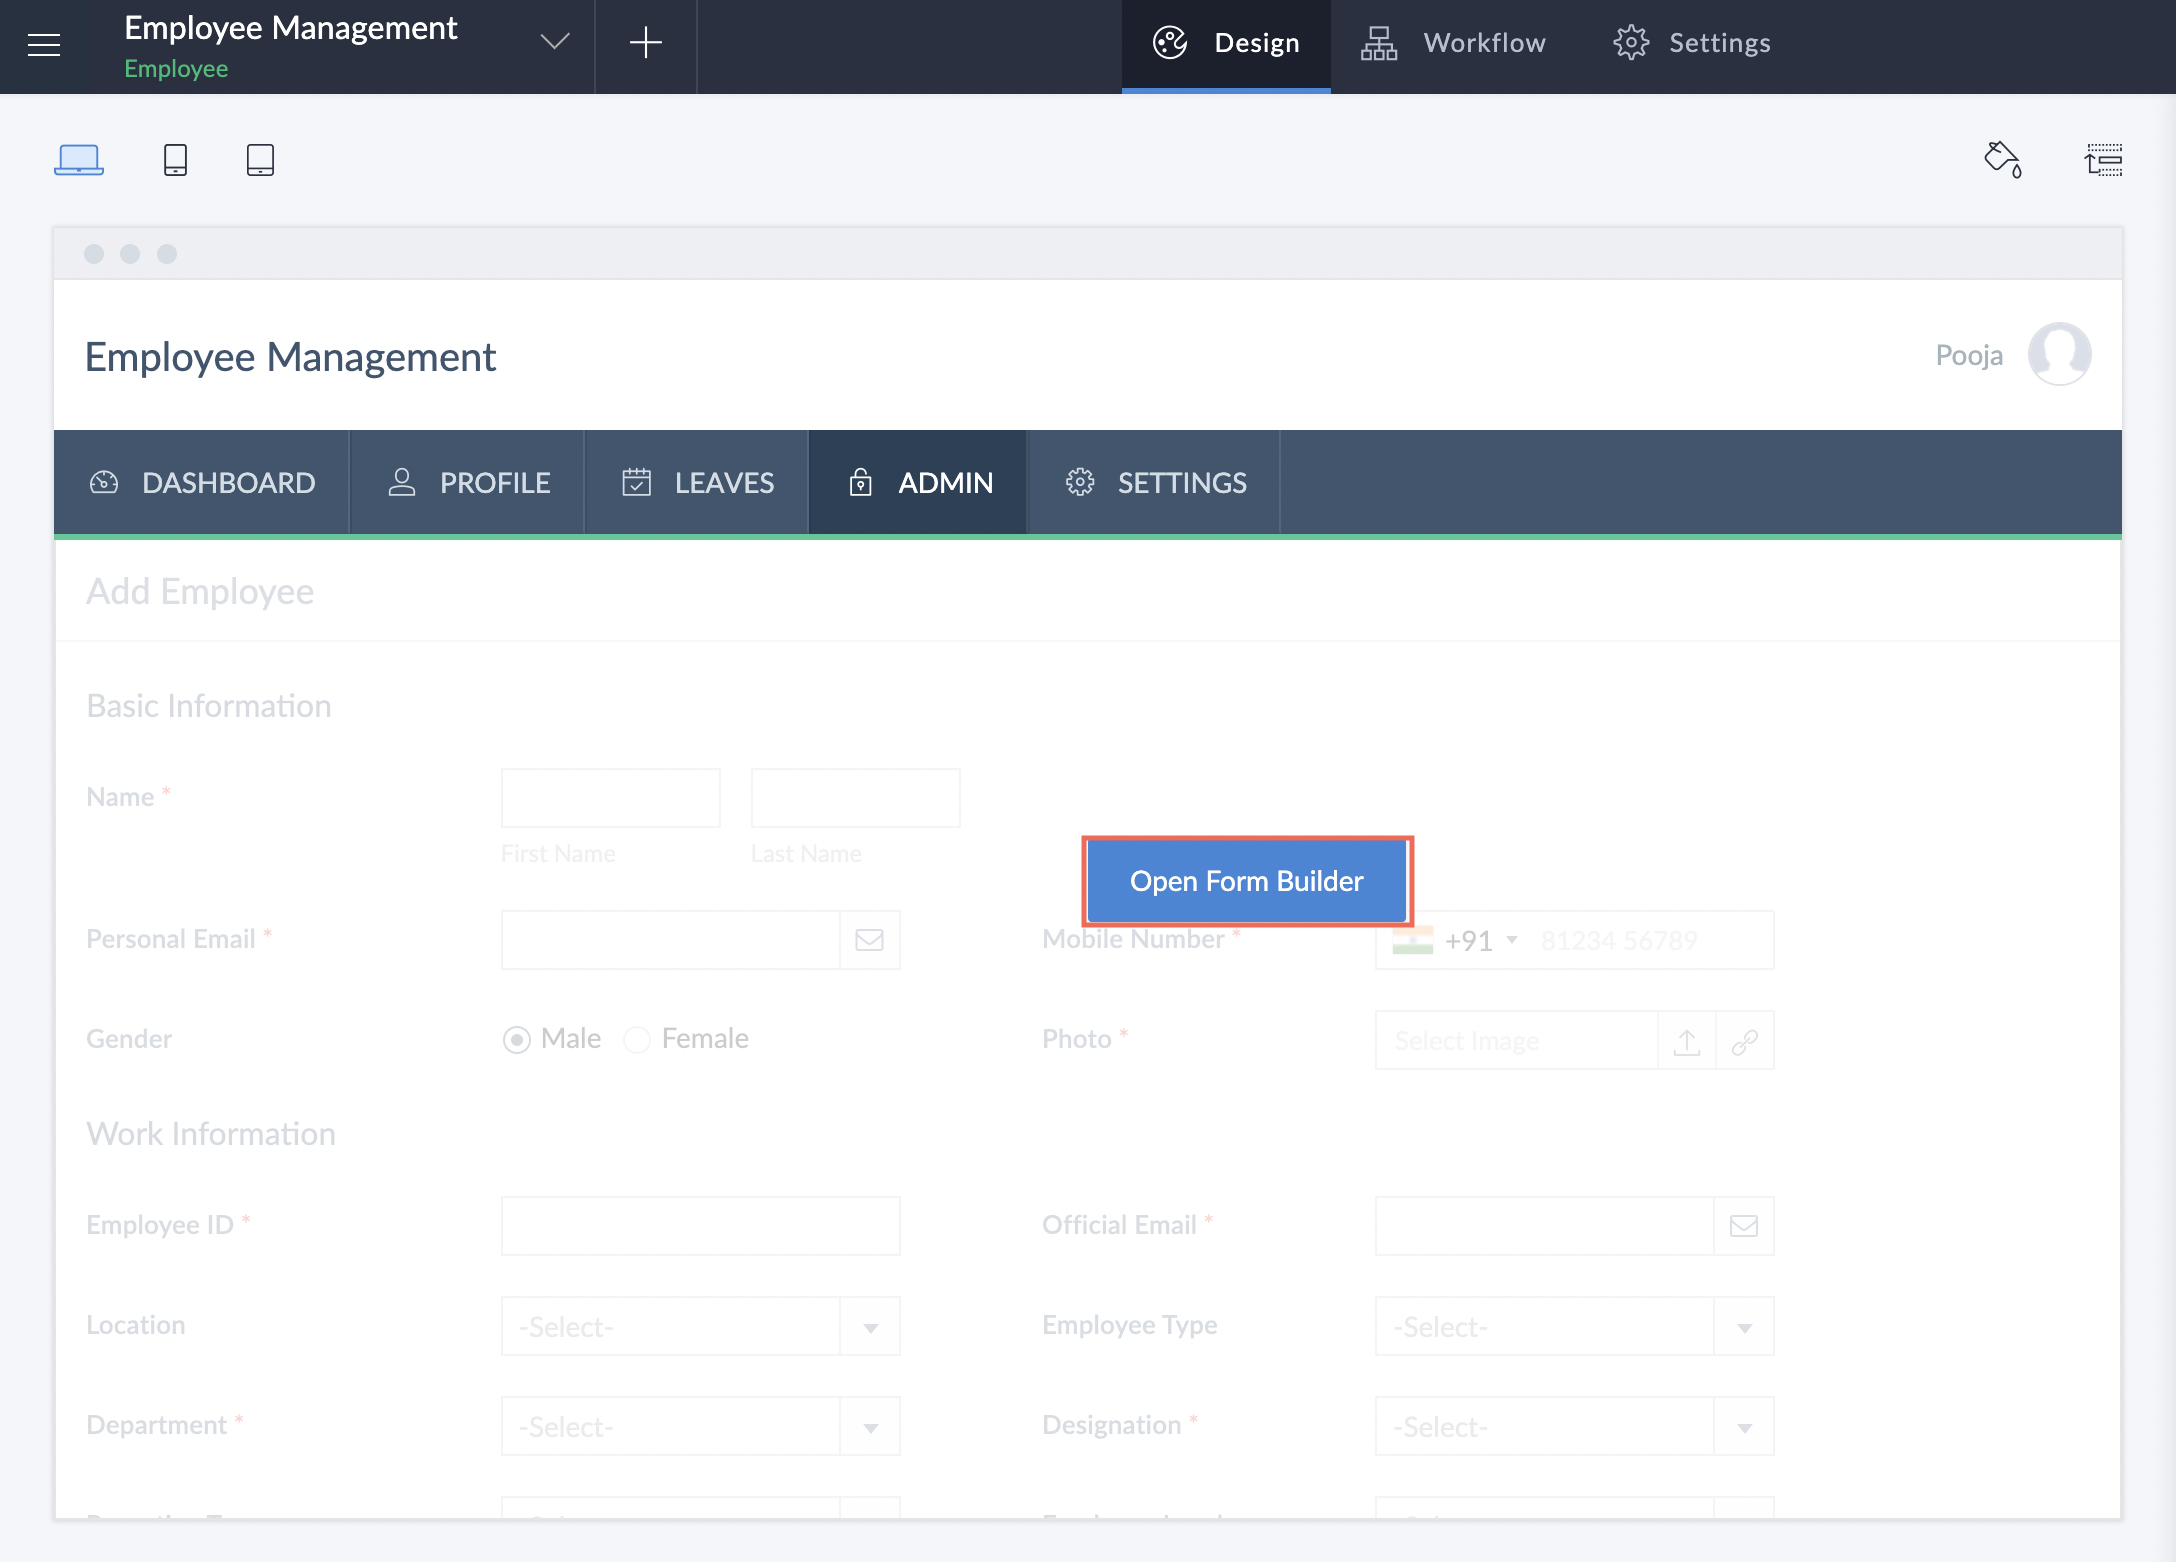Click upload icon in Photo field
This screenshot has height=1562, width=2176.
[1687, 1041]
